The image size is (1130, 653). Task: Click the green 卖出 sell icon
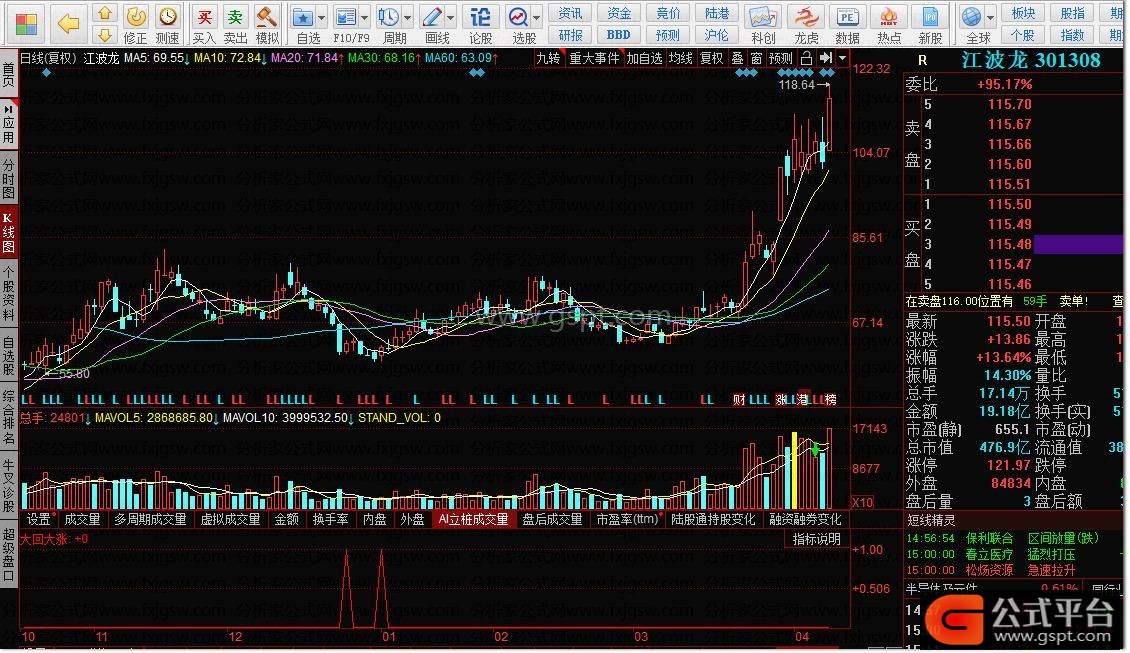point(235,16)
